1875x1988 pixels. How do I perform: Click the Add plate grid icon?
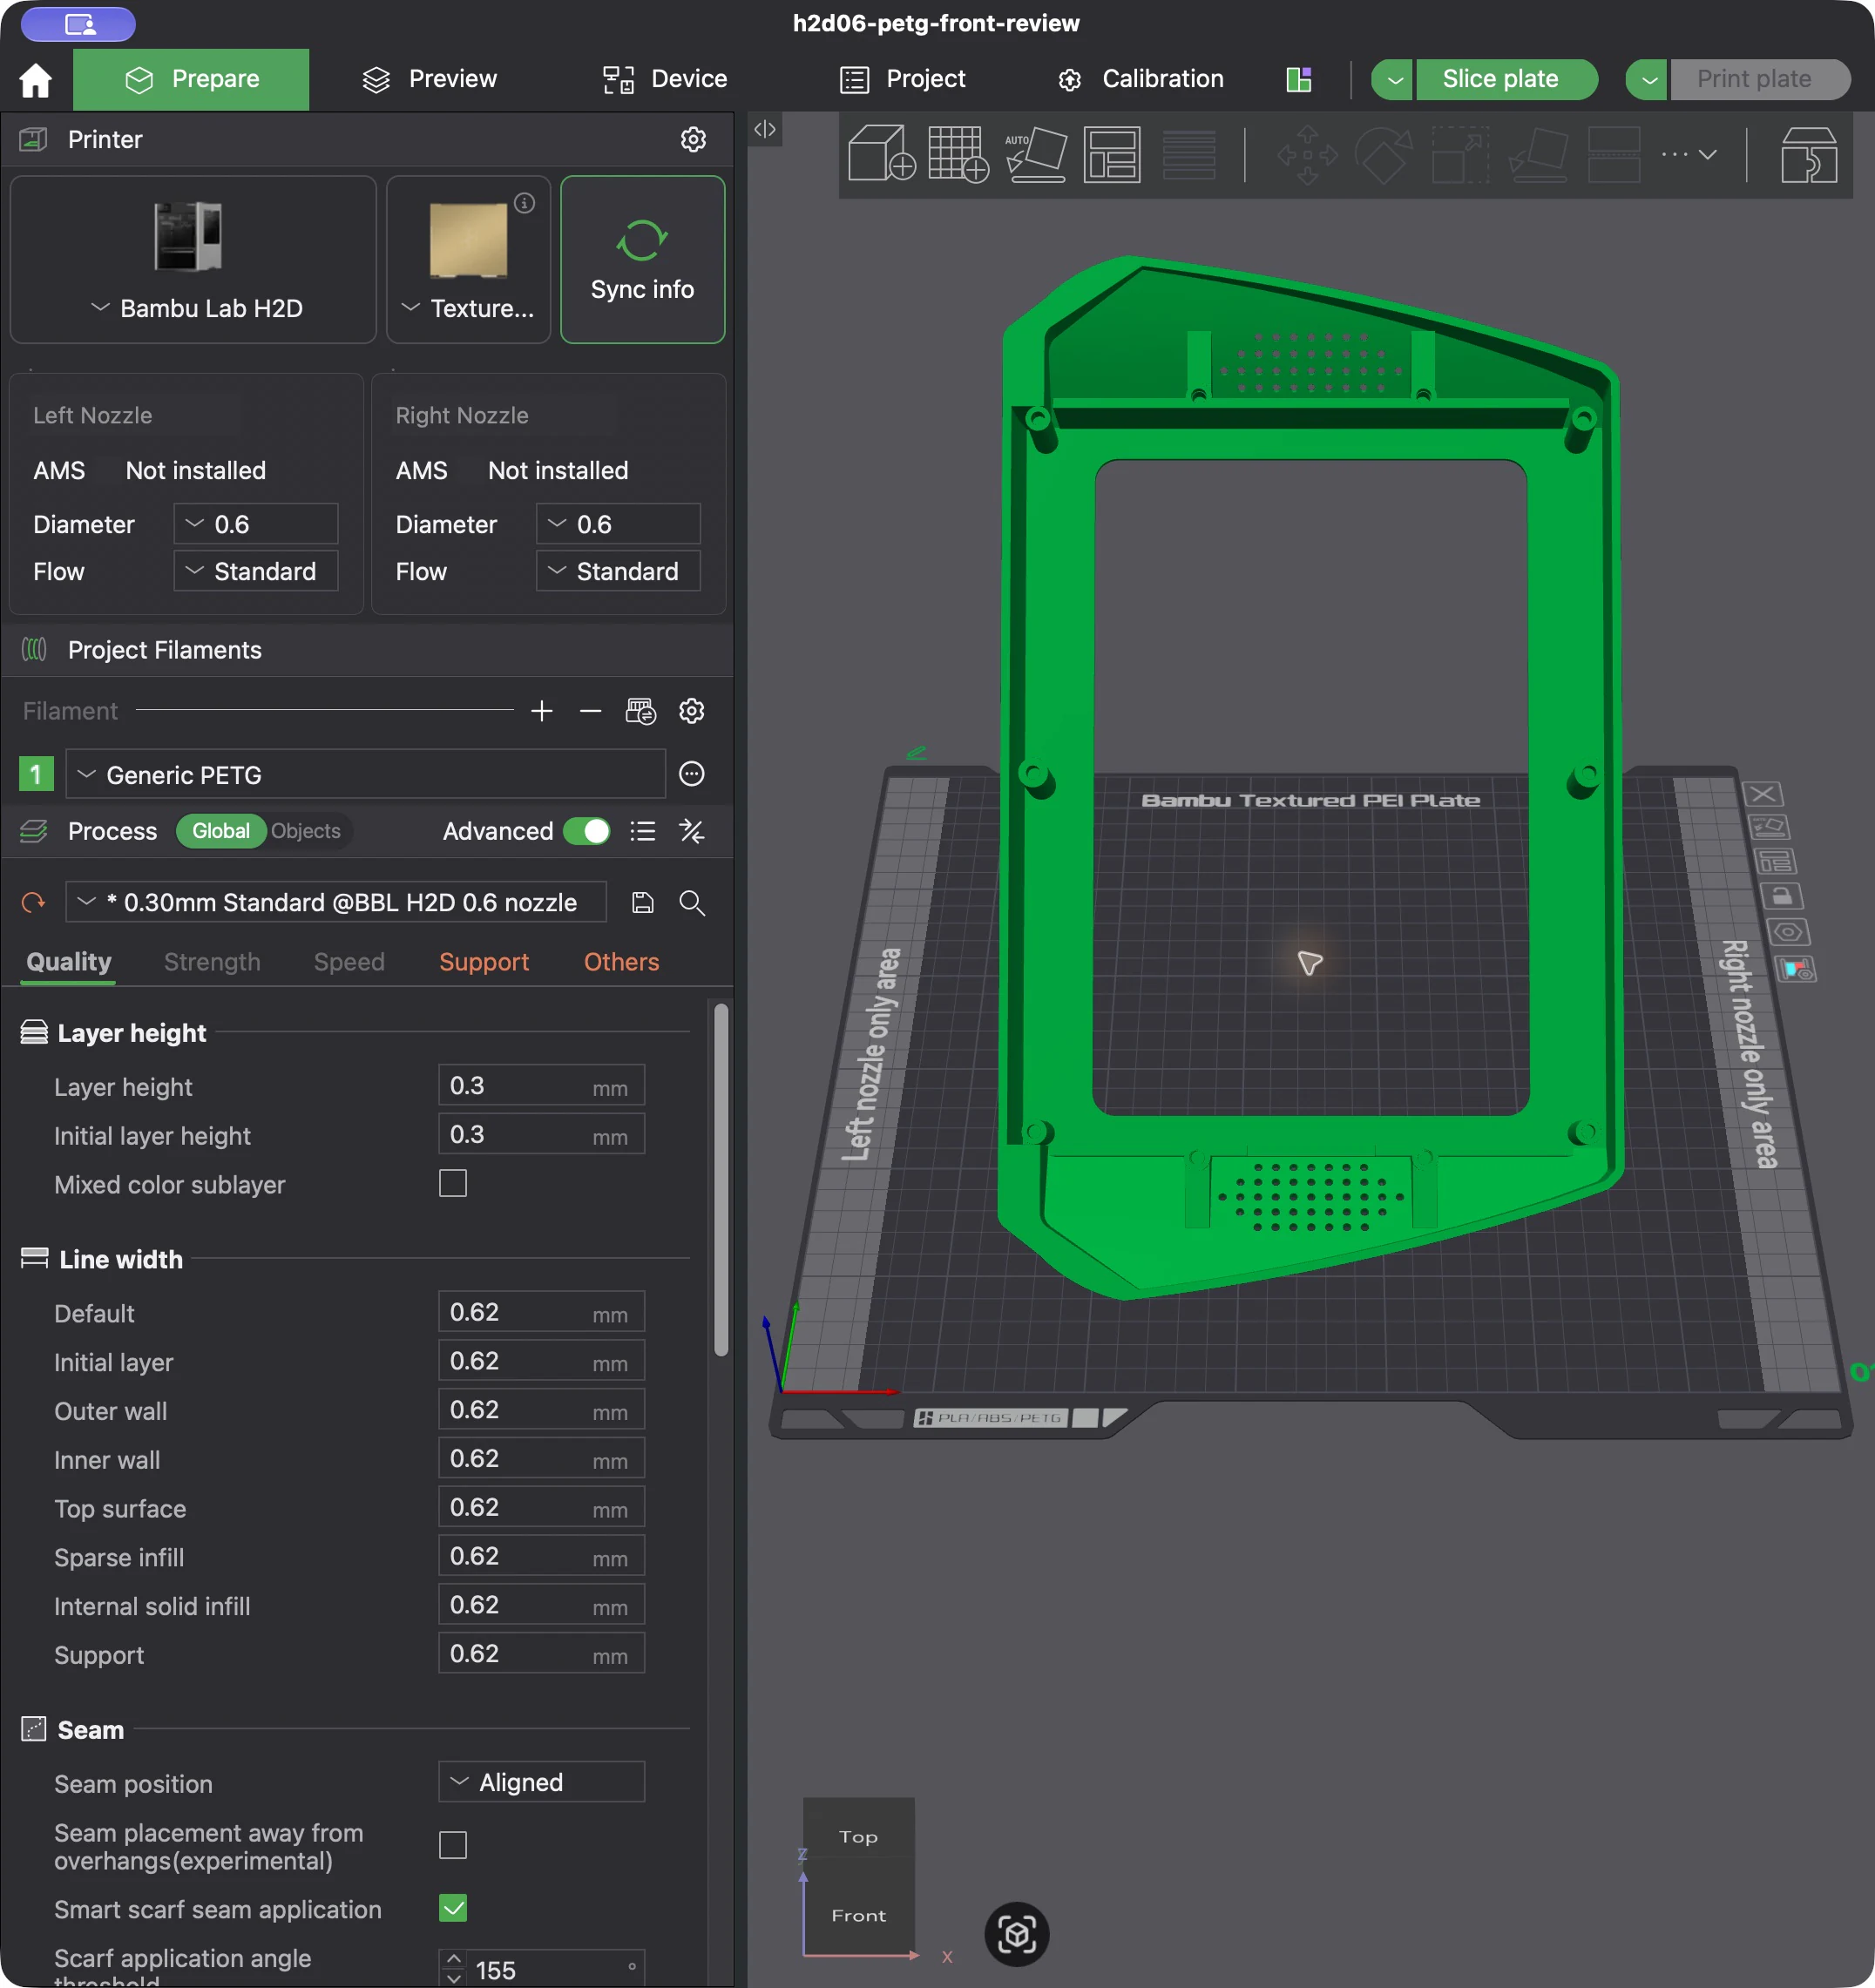click(957, 154)
